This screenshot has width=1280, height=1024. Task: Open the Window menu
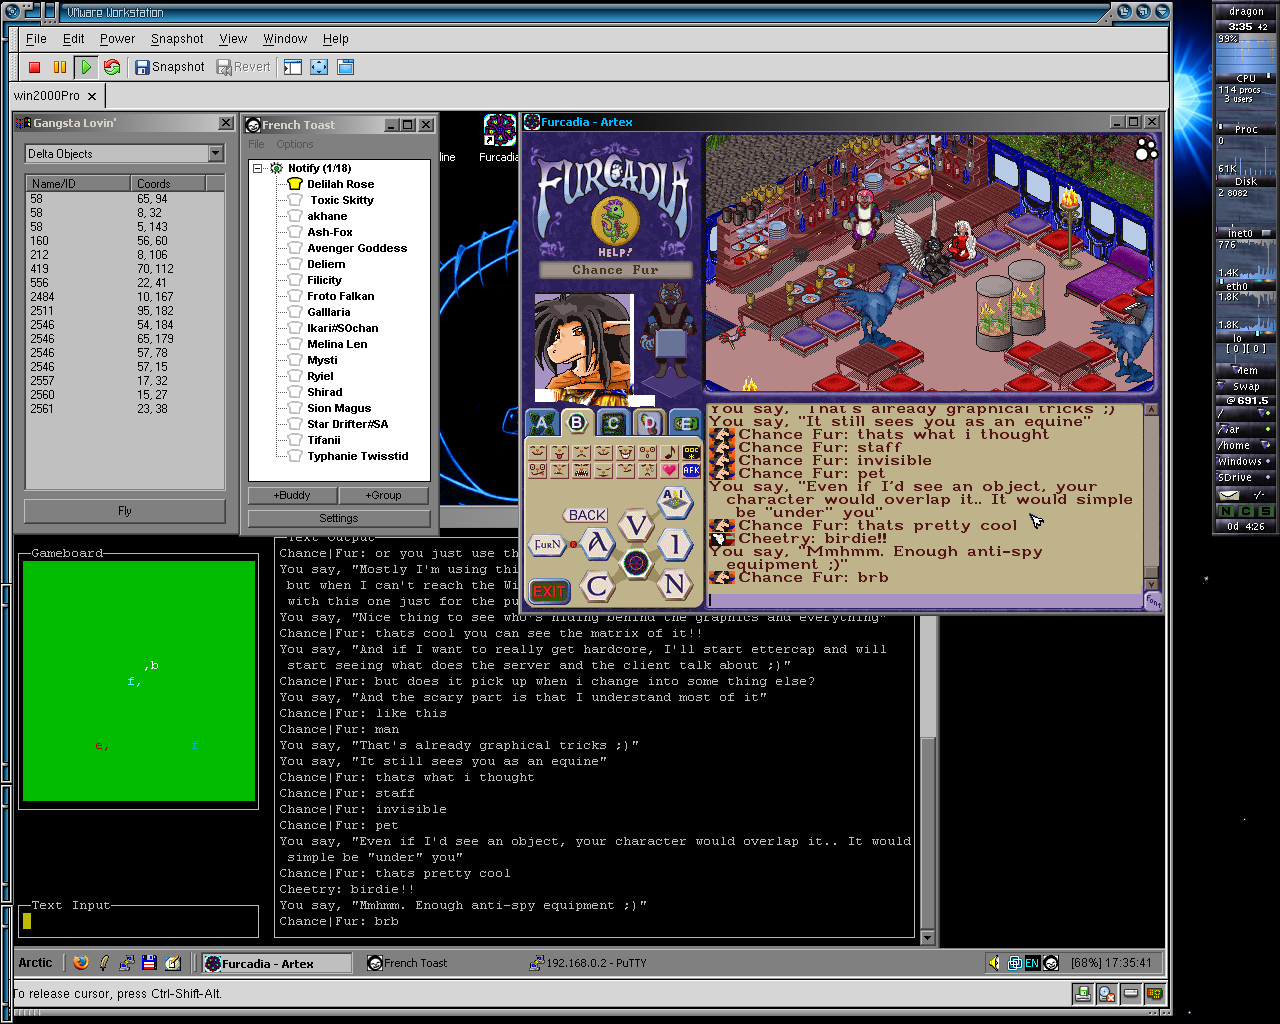(x=285, y=39)
